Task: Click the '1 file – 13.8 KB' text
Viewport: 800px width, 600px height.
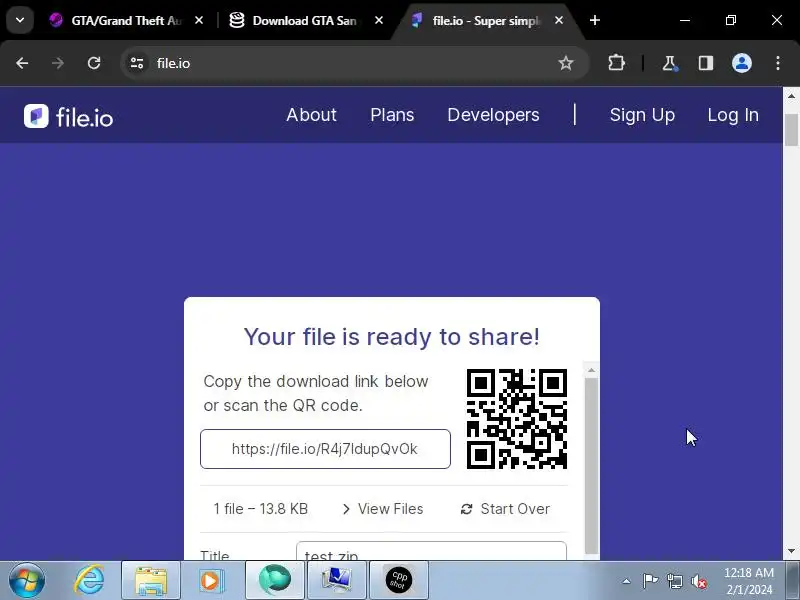Action: pos(261,509)
